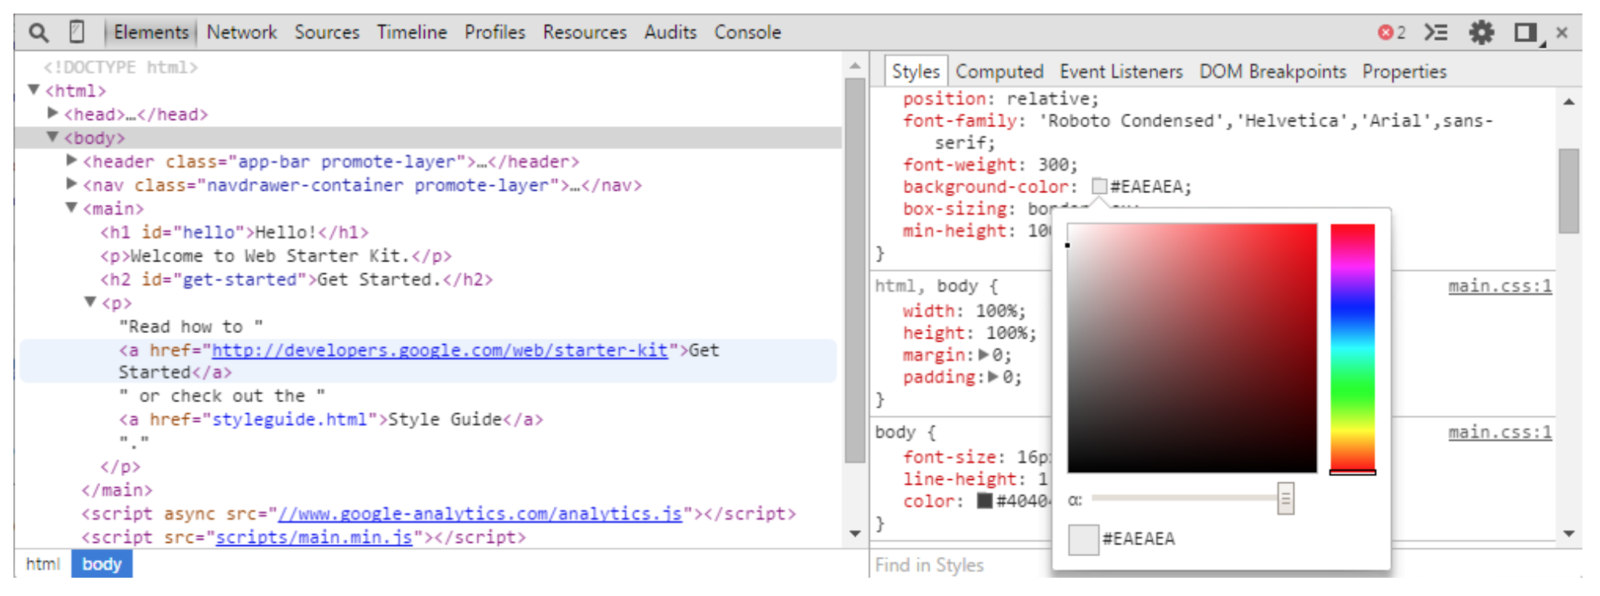Click the red error count indicator
The height and width of the screenshot is (596, 1600).
tap(1392, 32)
